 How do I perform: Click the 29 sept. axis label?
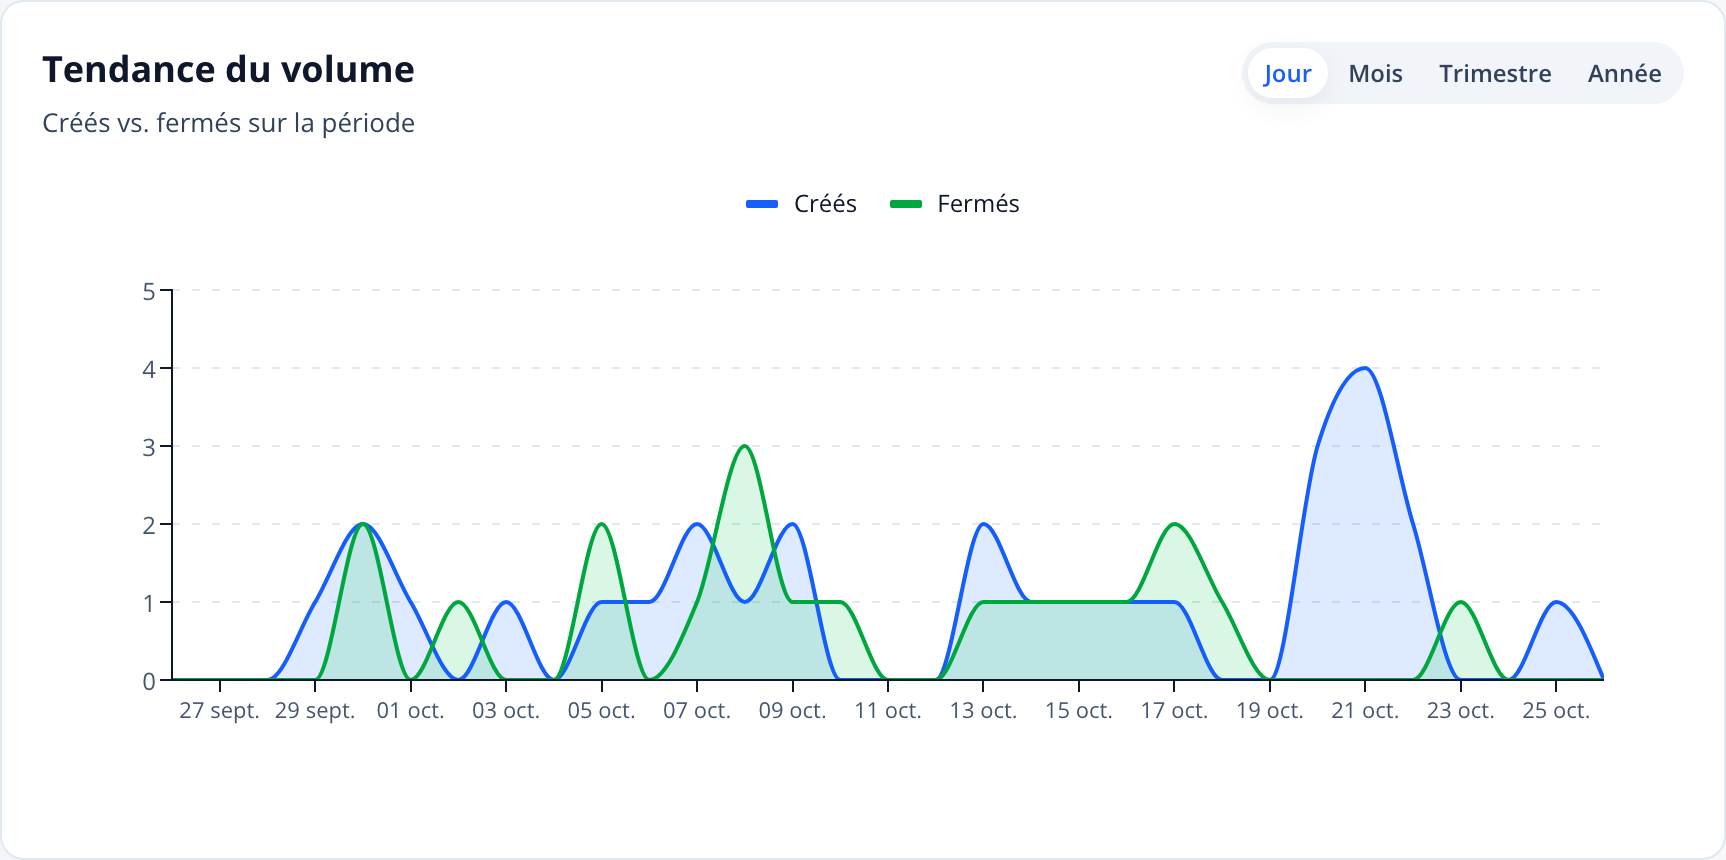coord(315,711)
